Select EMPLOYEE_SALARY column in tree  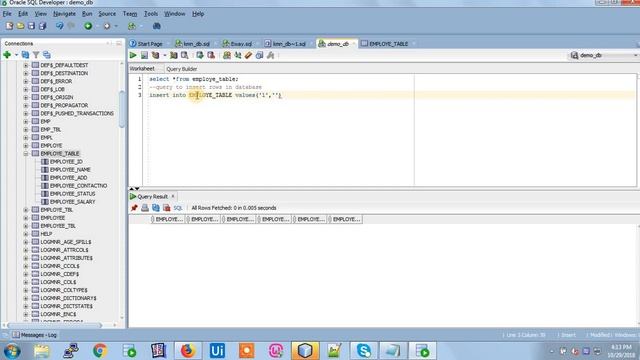click(72, 202)
